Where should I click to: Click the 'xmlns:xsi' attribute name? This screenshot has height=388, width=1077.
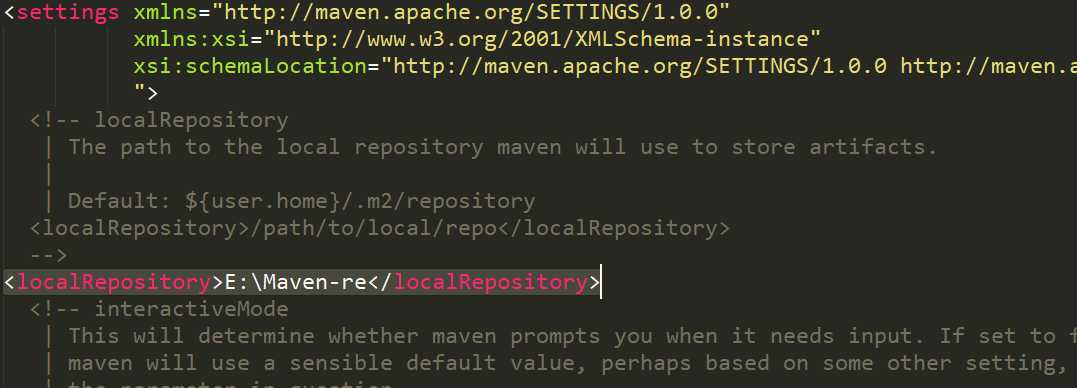[191, 39]
